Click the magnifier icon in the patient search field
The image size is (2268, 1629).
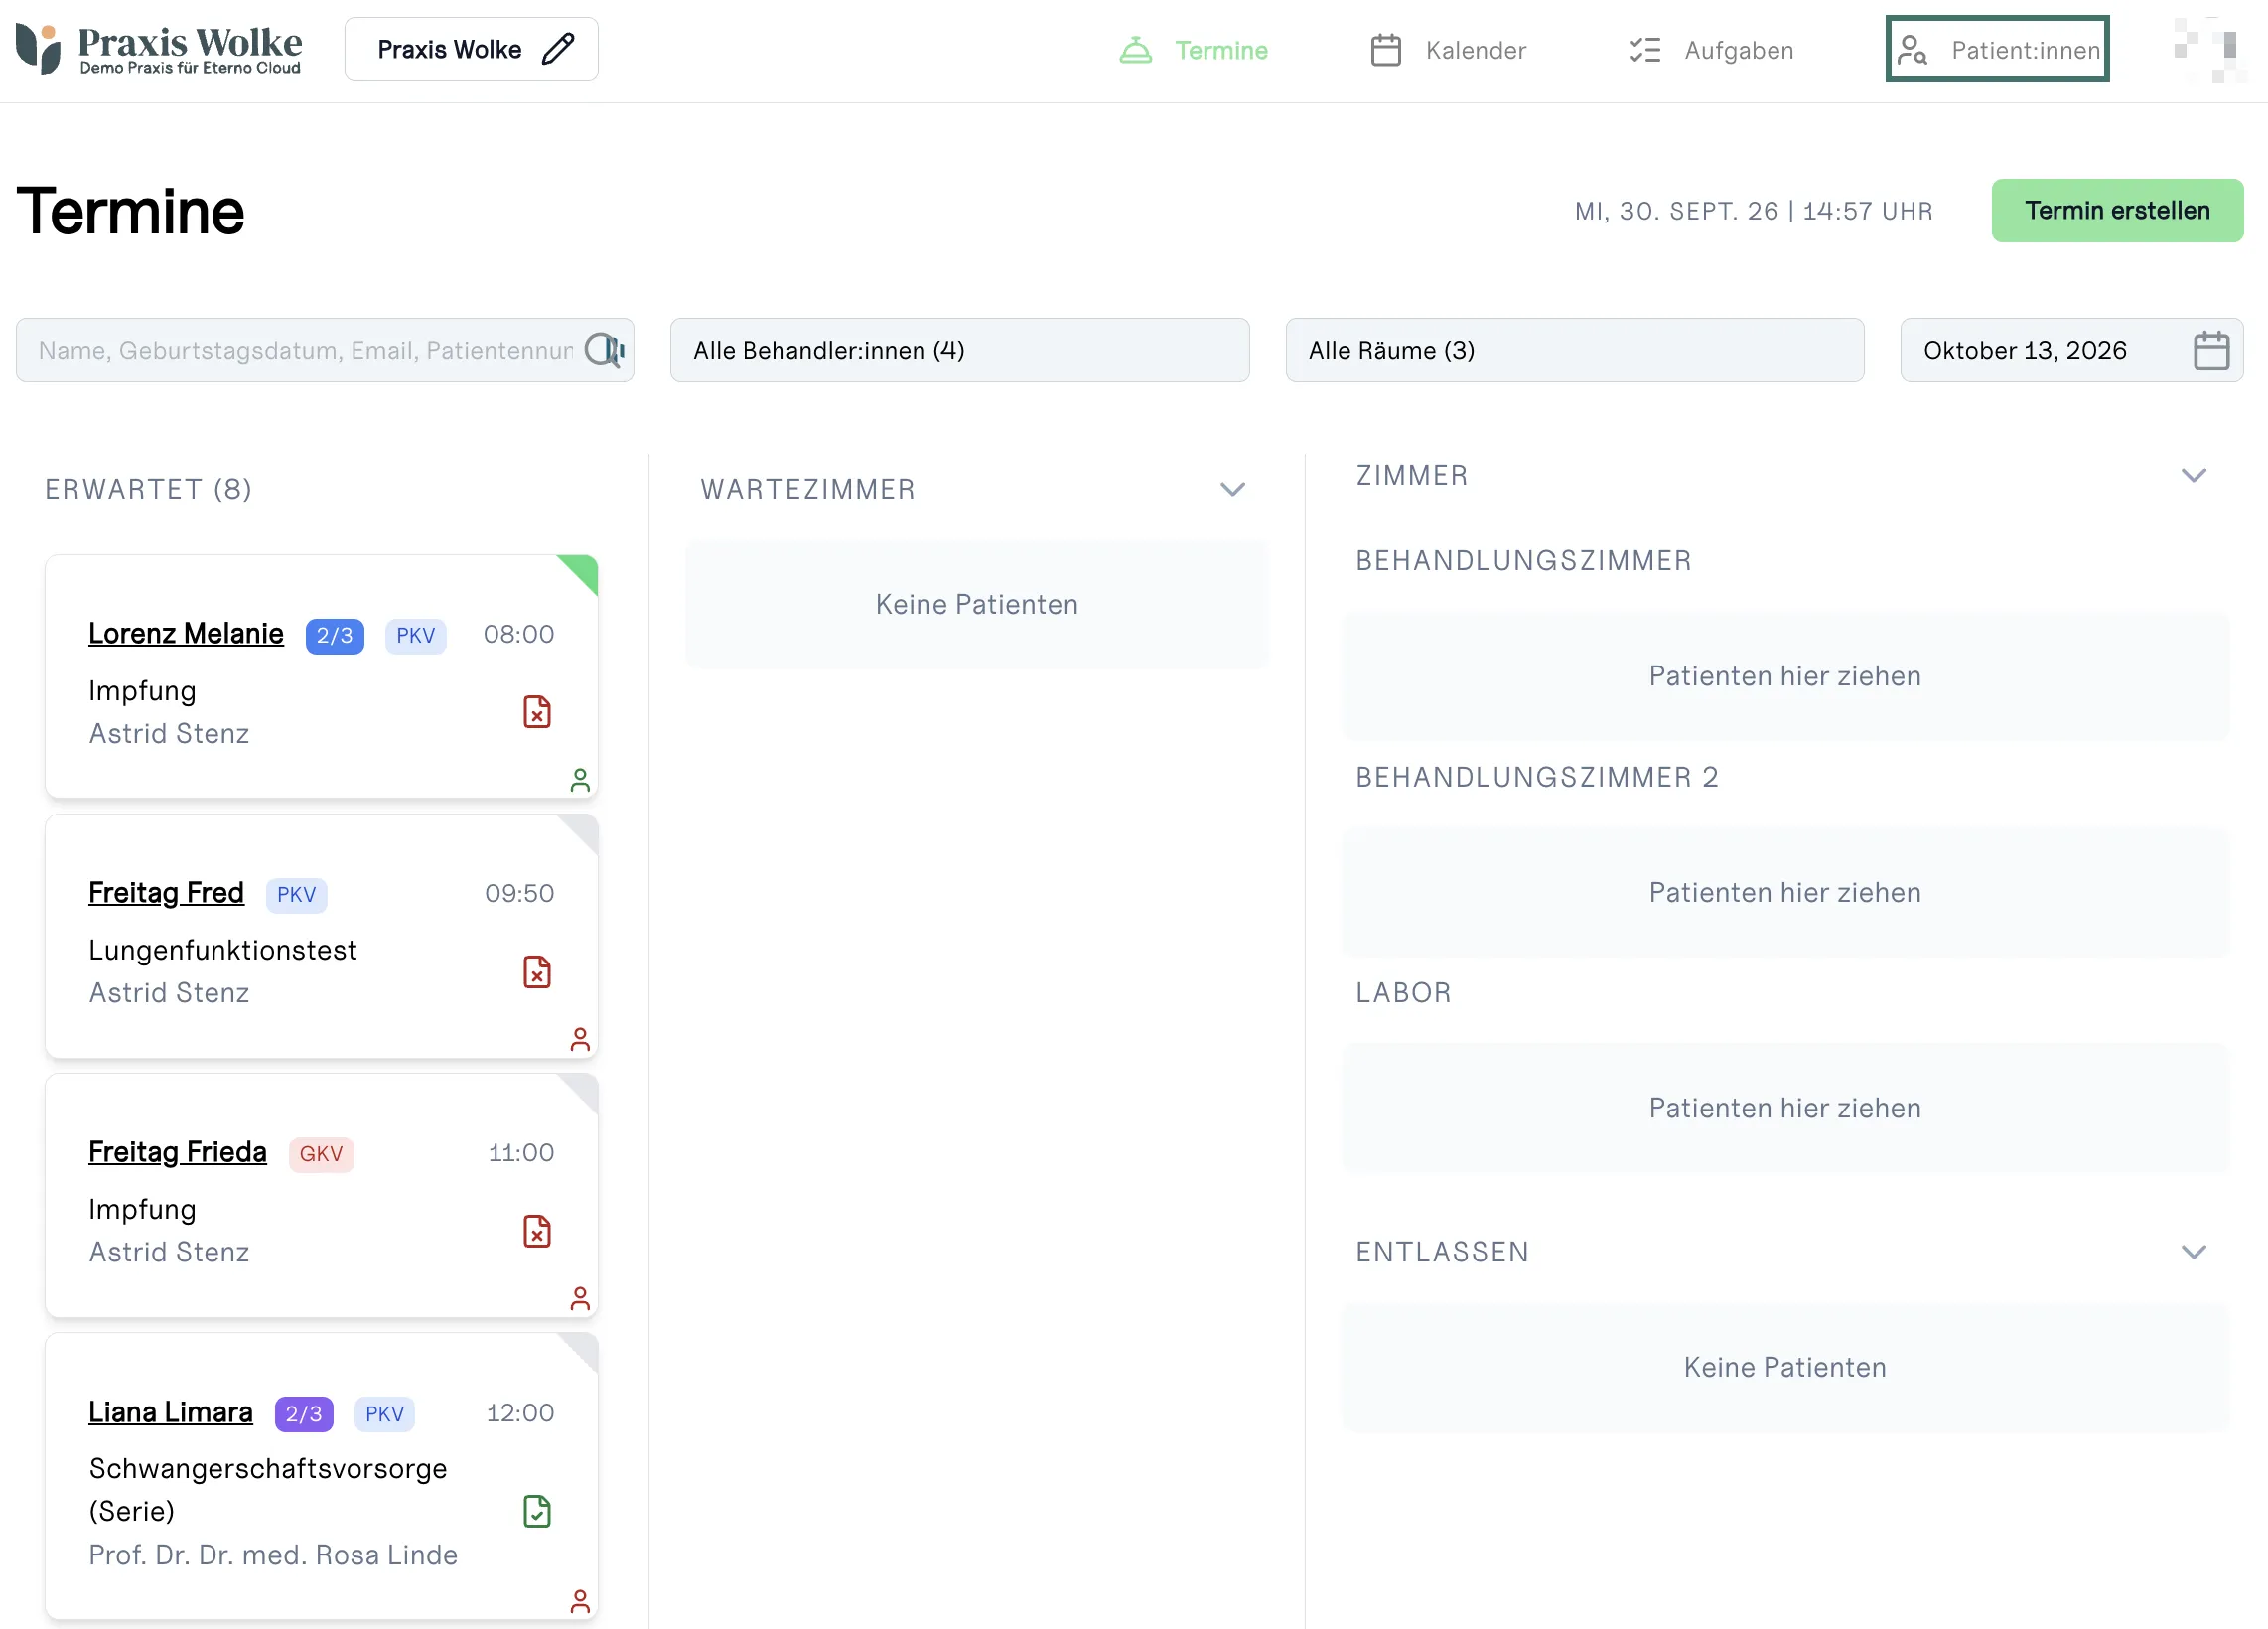tap(604, 350)
